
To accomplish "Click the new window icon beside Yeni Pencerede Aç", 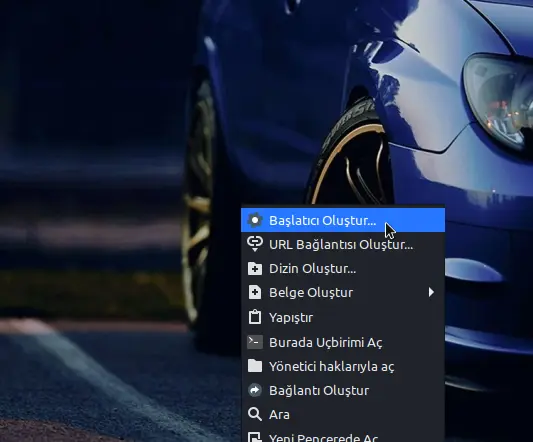I will click(x=255, y=437).
